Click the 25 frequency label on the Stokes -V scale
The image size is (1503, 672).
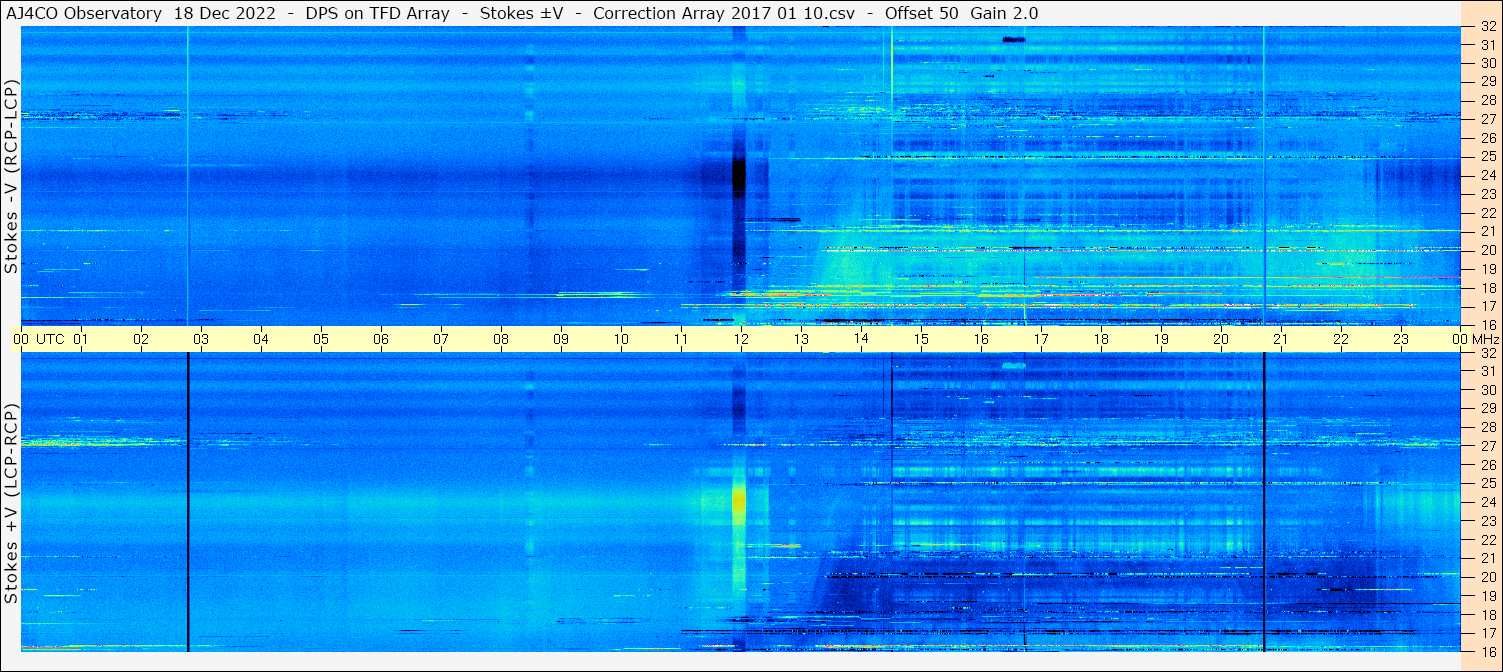click(x=1487, y=157)
